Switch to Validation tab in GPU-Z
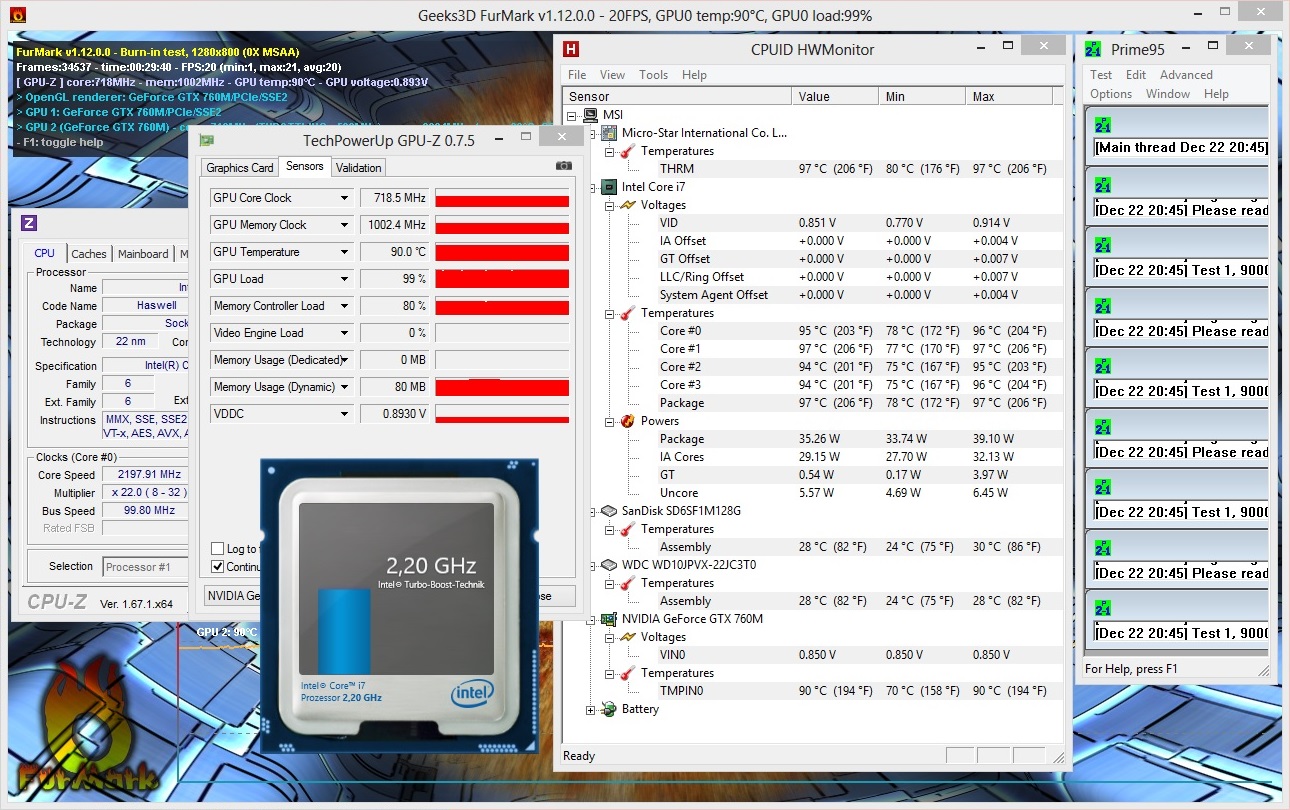1290x810 pixels. tap(359, 168)
